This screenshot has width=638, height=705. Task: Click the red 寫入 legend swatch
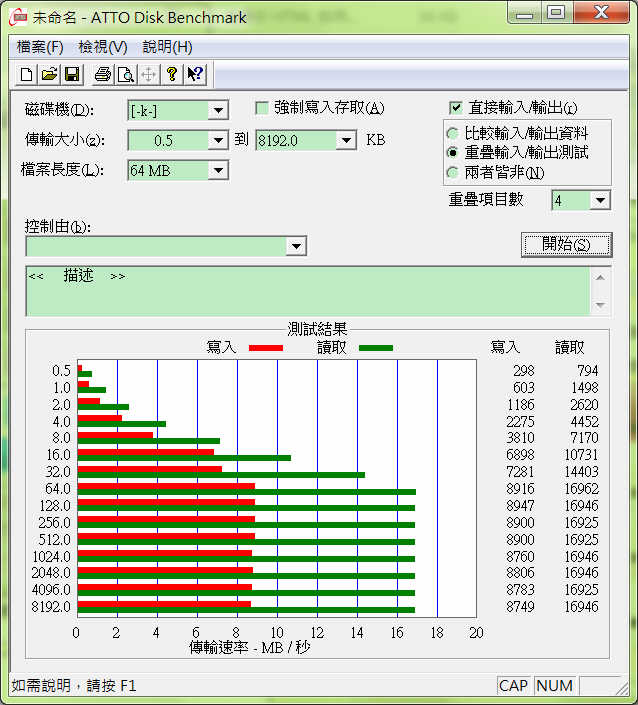pyautogui.click(x=266, y=348)
